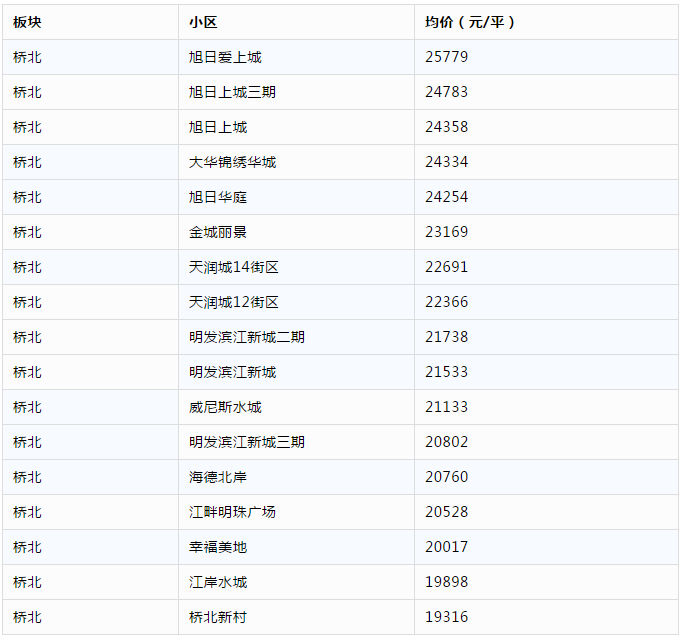
Task: Select the price 23169
Action: (x=446, y=232)
